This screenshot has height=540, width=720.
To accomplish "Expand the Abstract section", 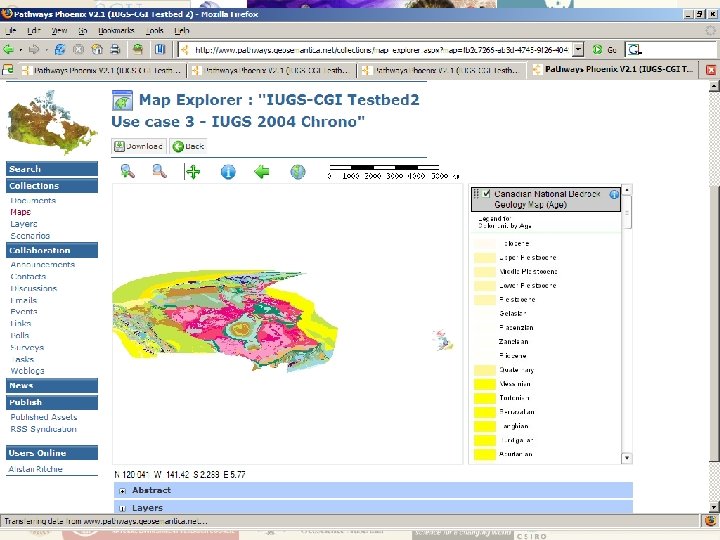I will [123, 491].
